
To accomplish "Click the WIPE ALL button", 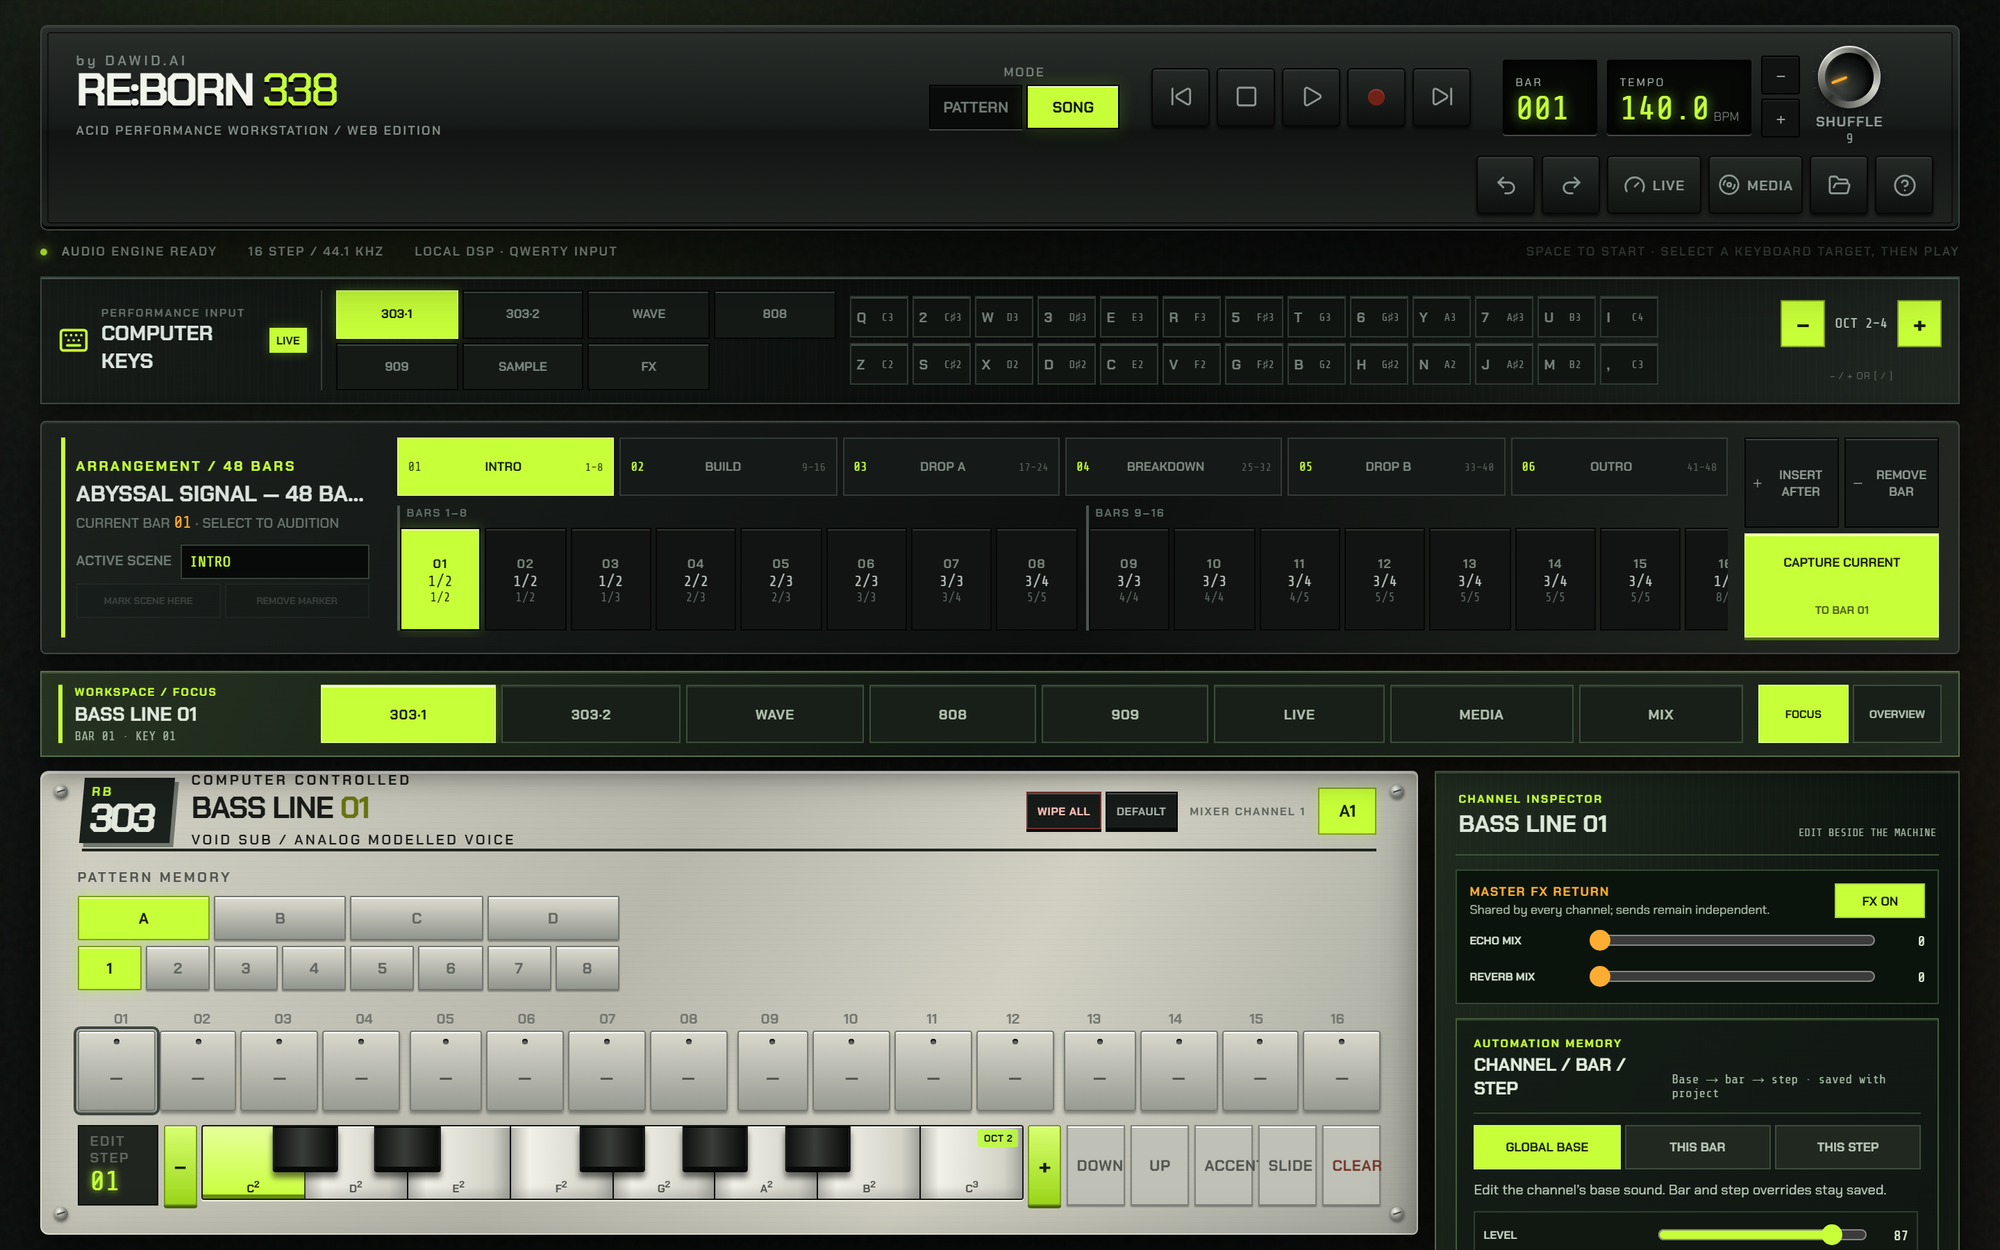I will (x=1063, y=811).
